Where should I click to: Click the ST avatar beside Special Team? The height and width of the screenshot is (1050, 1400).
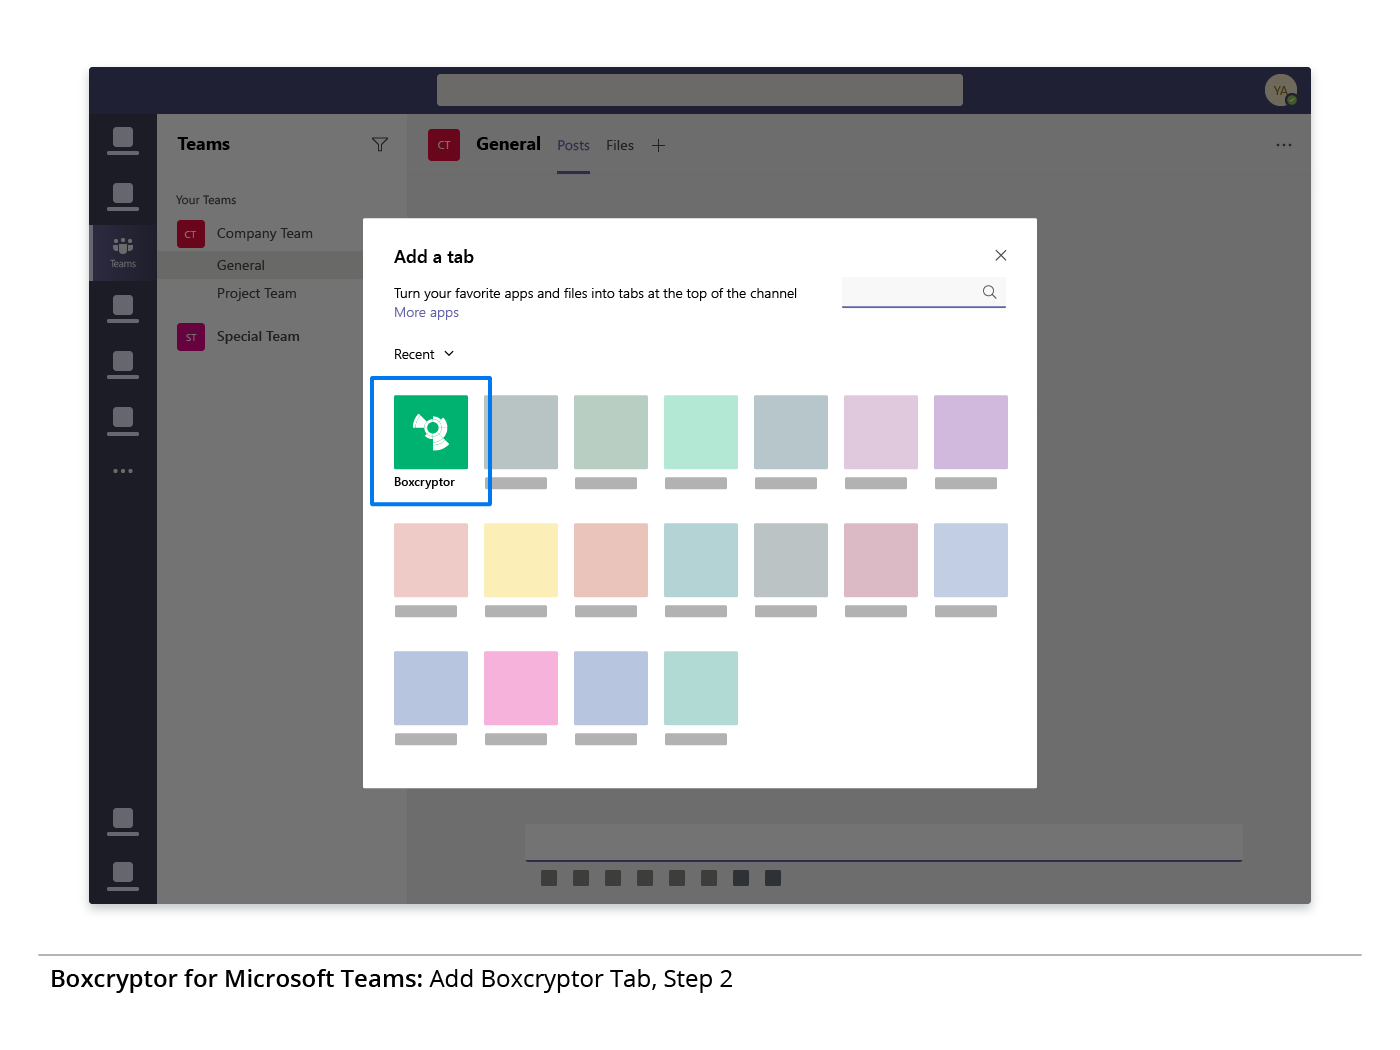(x=191, y=337)
